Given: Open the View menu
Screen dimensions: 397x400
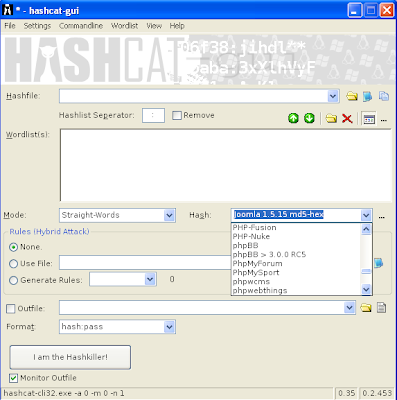Looking at the screenshot, I should click(x=154, y=26).
